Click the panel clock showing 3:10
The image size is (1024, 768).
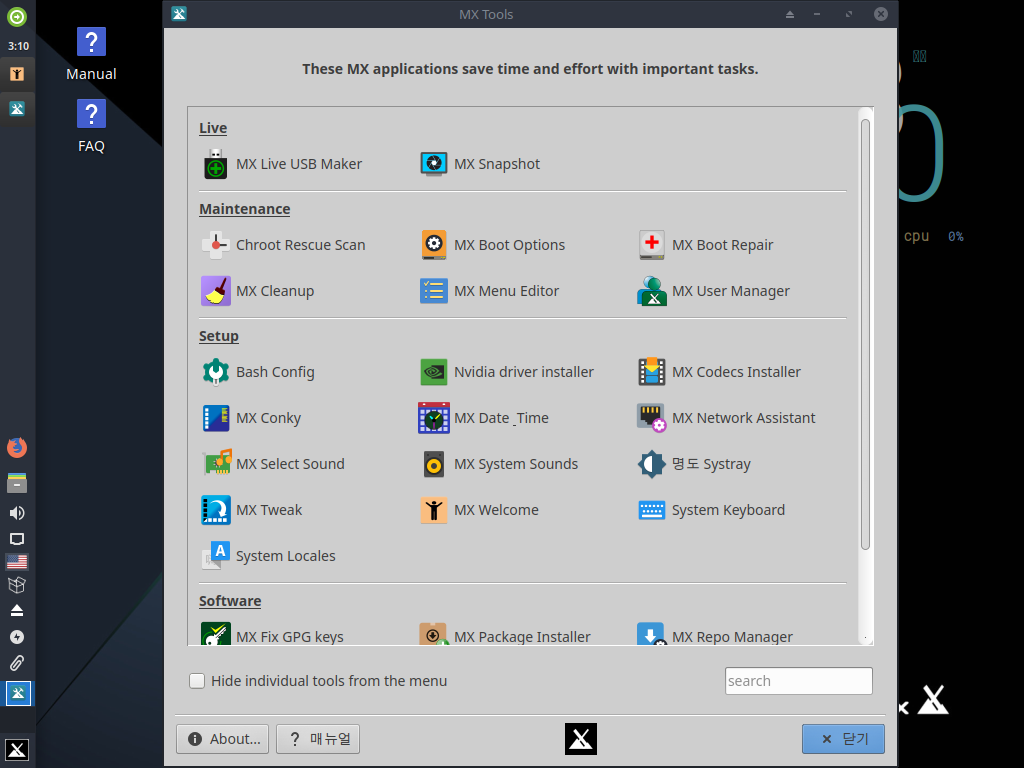click(x=18, y=46)
